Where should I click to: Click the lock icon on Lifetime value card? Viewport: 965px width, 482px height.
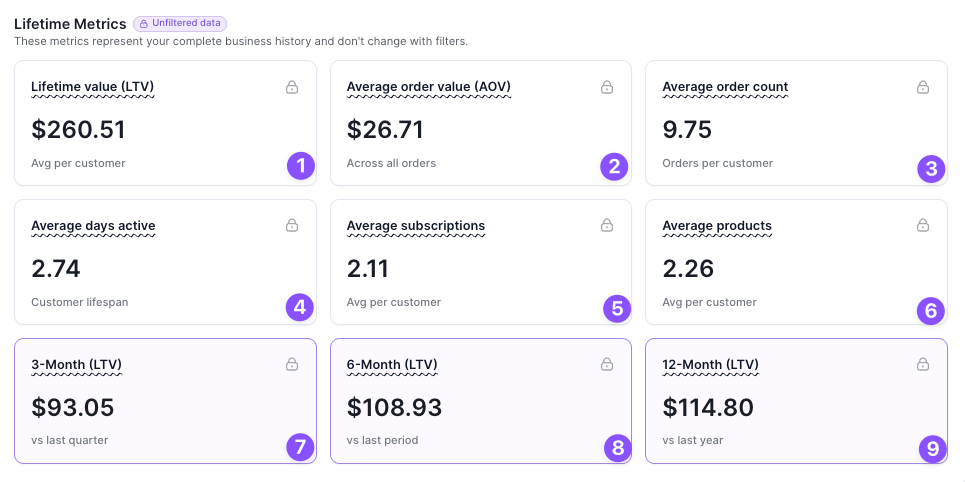[x=292, y=87]
